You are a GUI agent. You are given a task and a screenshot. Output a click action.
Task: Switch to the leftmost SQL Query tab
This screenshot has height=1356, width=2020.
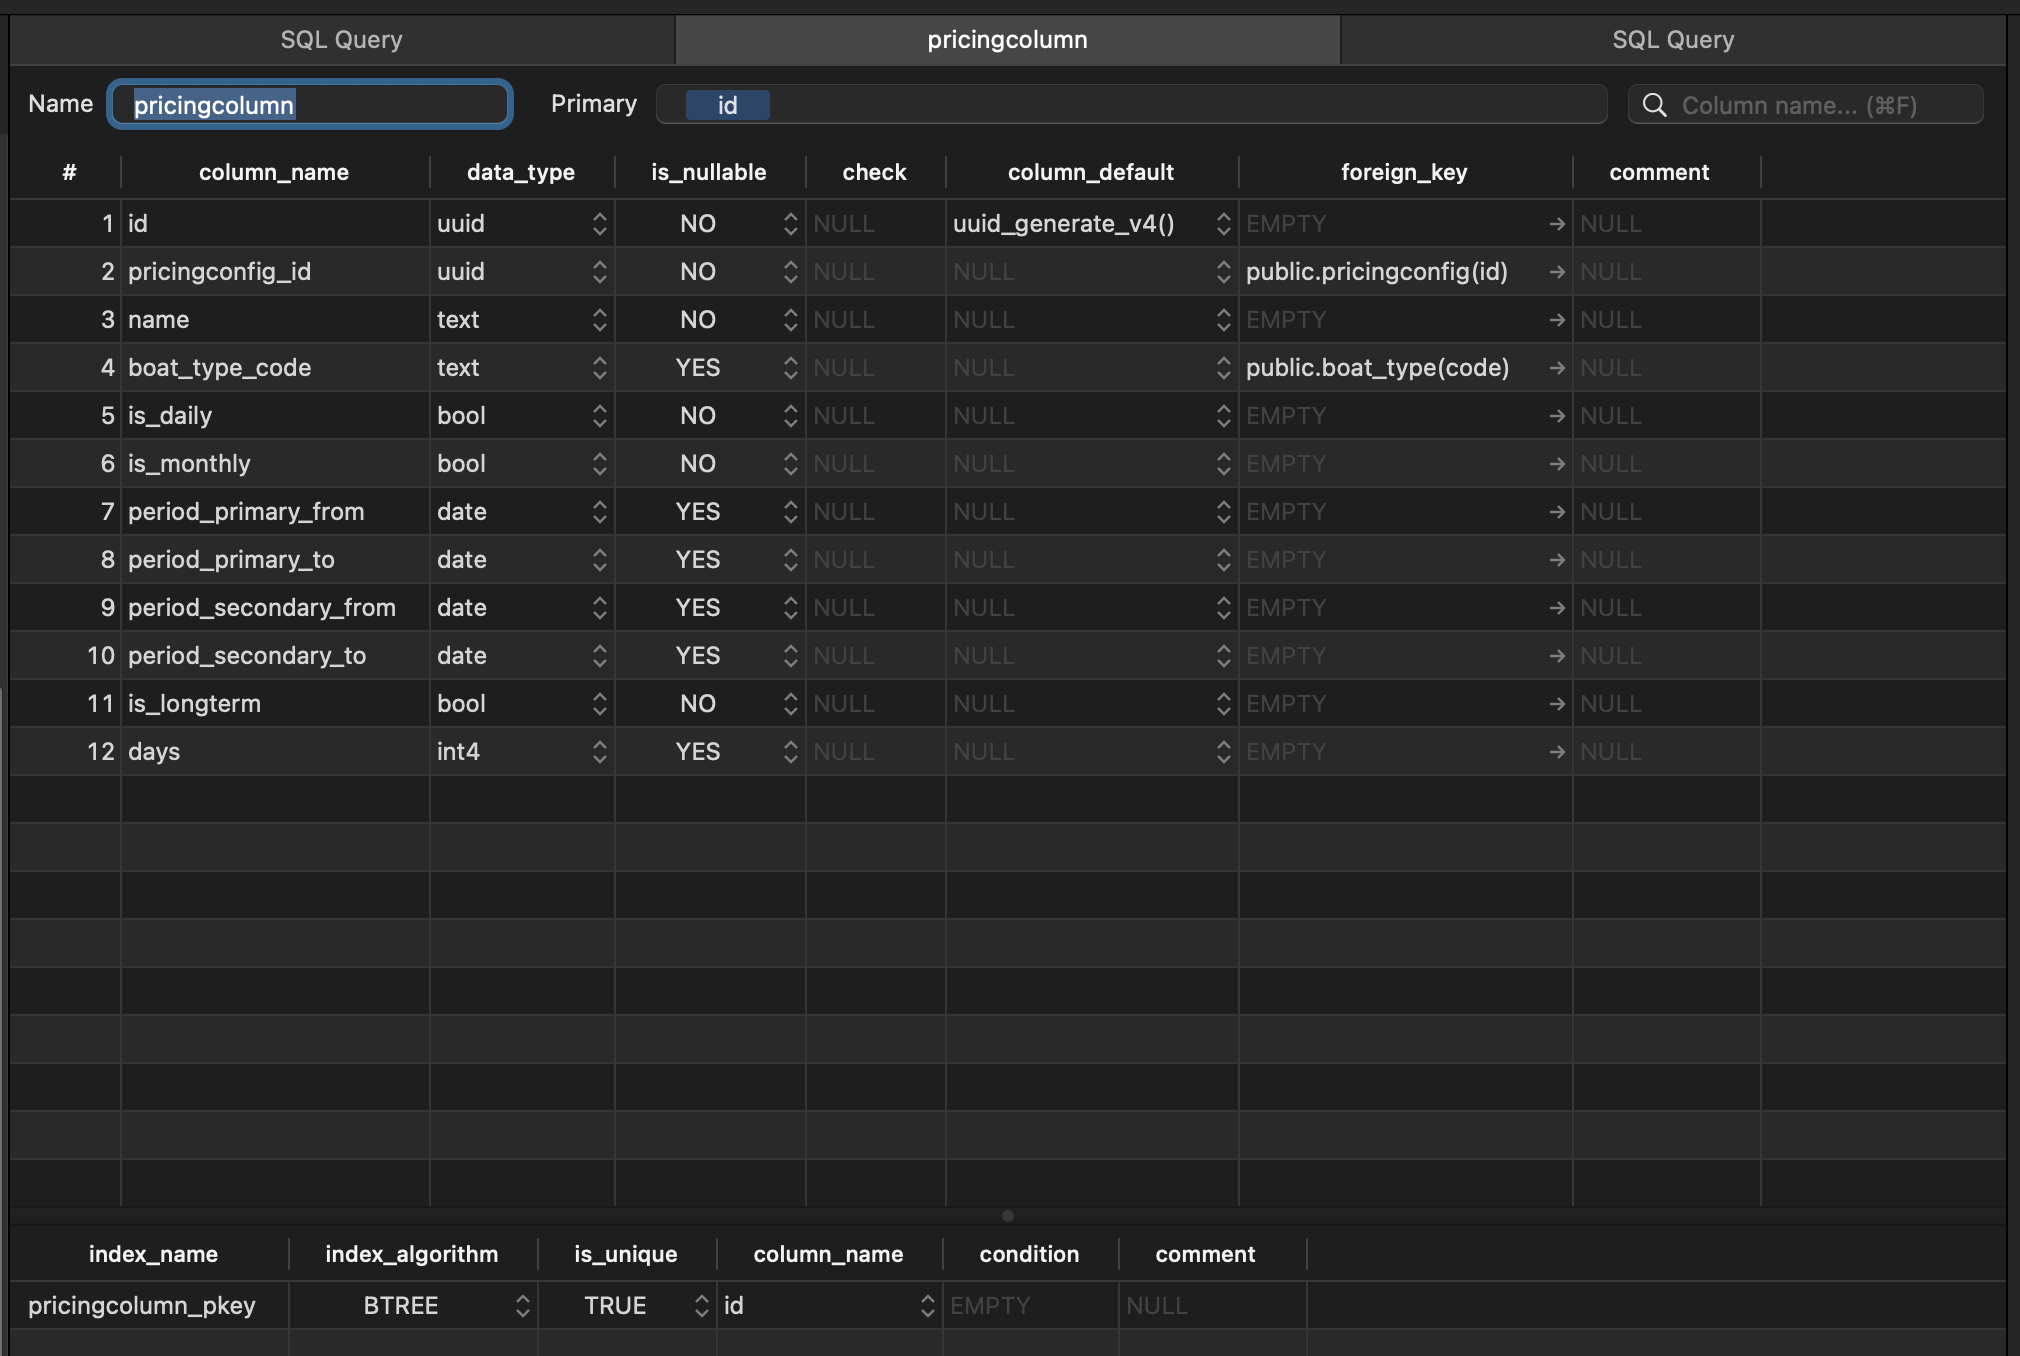[341, 39]
